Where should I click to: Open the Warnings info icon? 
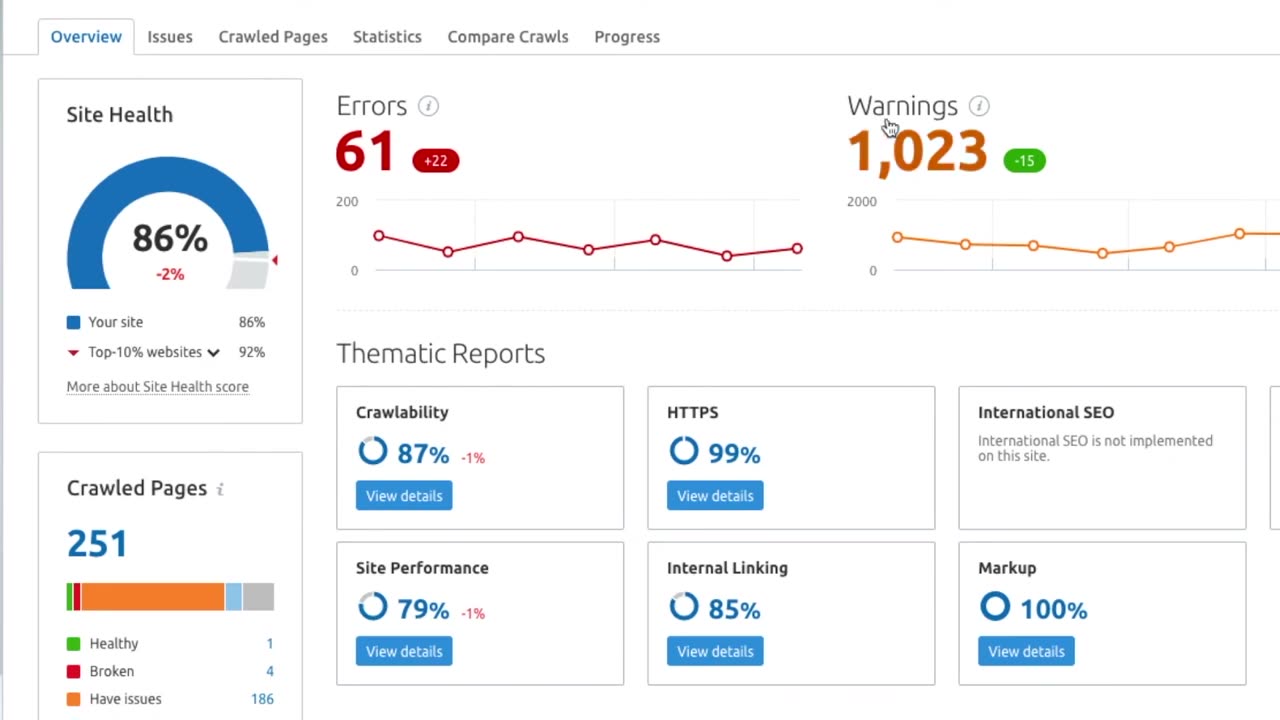click(x=979, y=106)
